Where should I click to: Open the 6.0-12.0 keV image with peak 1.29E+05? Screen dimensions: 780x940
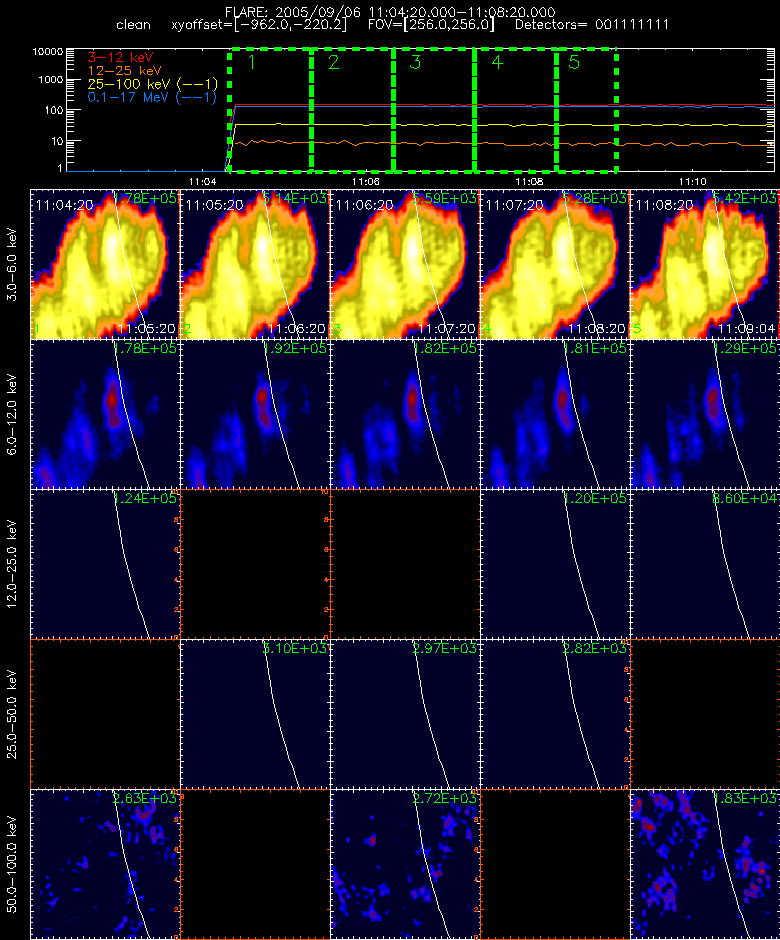705,414
